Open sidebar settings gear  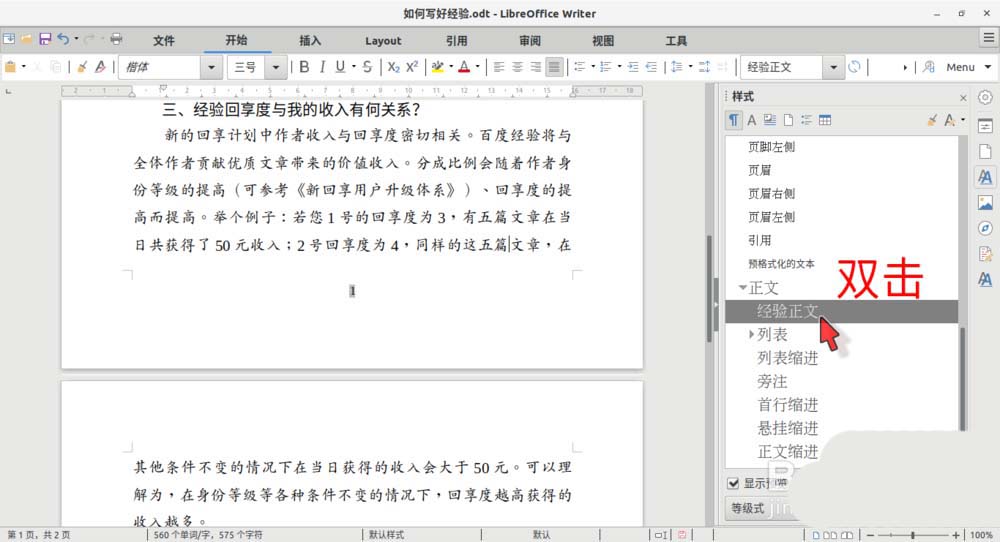coord(985,98)
